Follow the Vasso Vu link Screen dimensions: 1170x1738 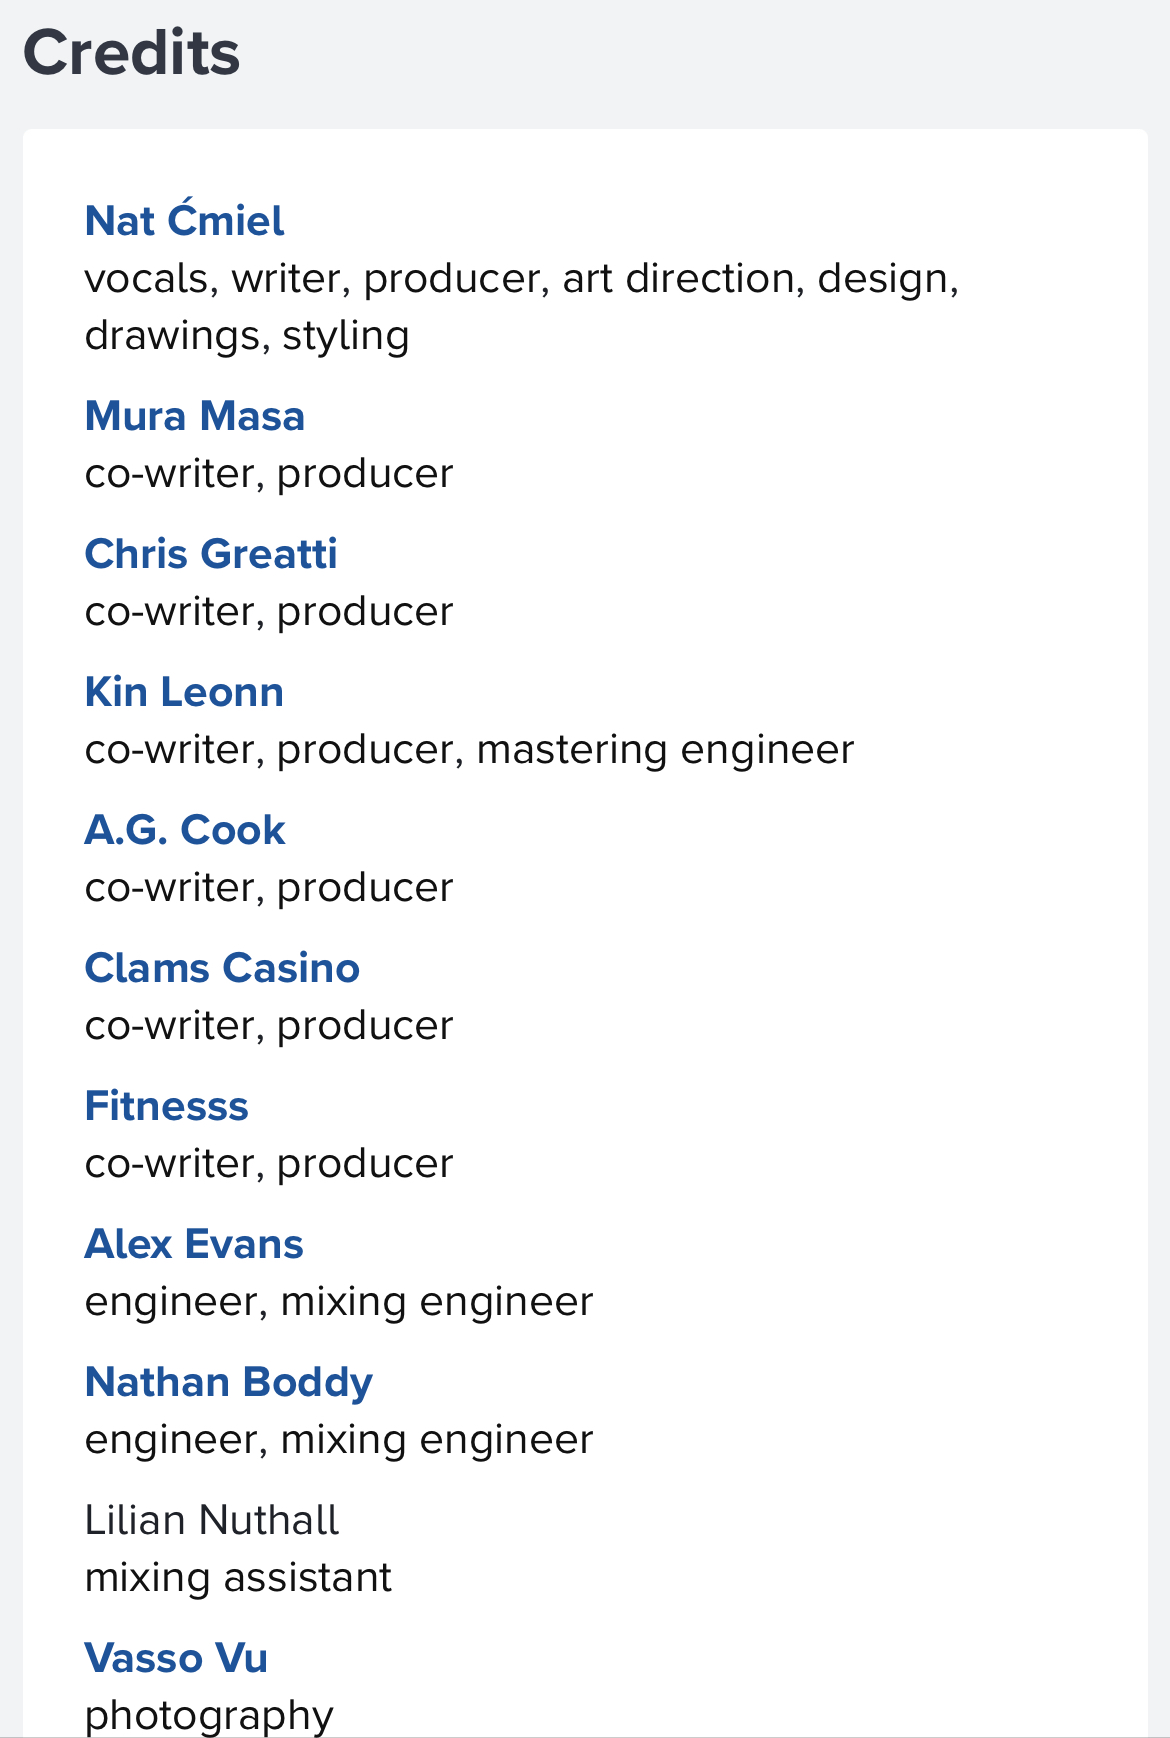176,1658
